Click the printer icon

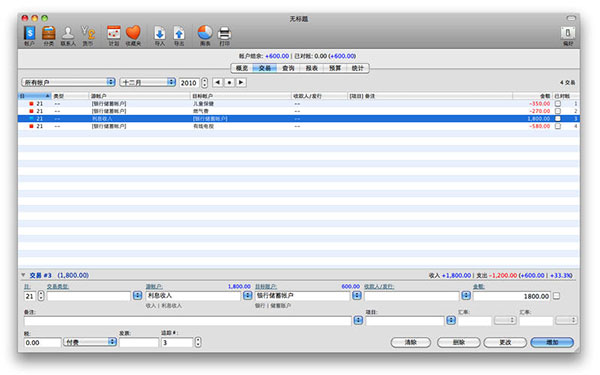(224, 33)
